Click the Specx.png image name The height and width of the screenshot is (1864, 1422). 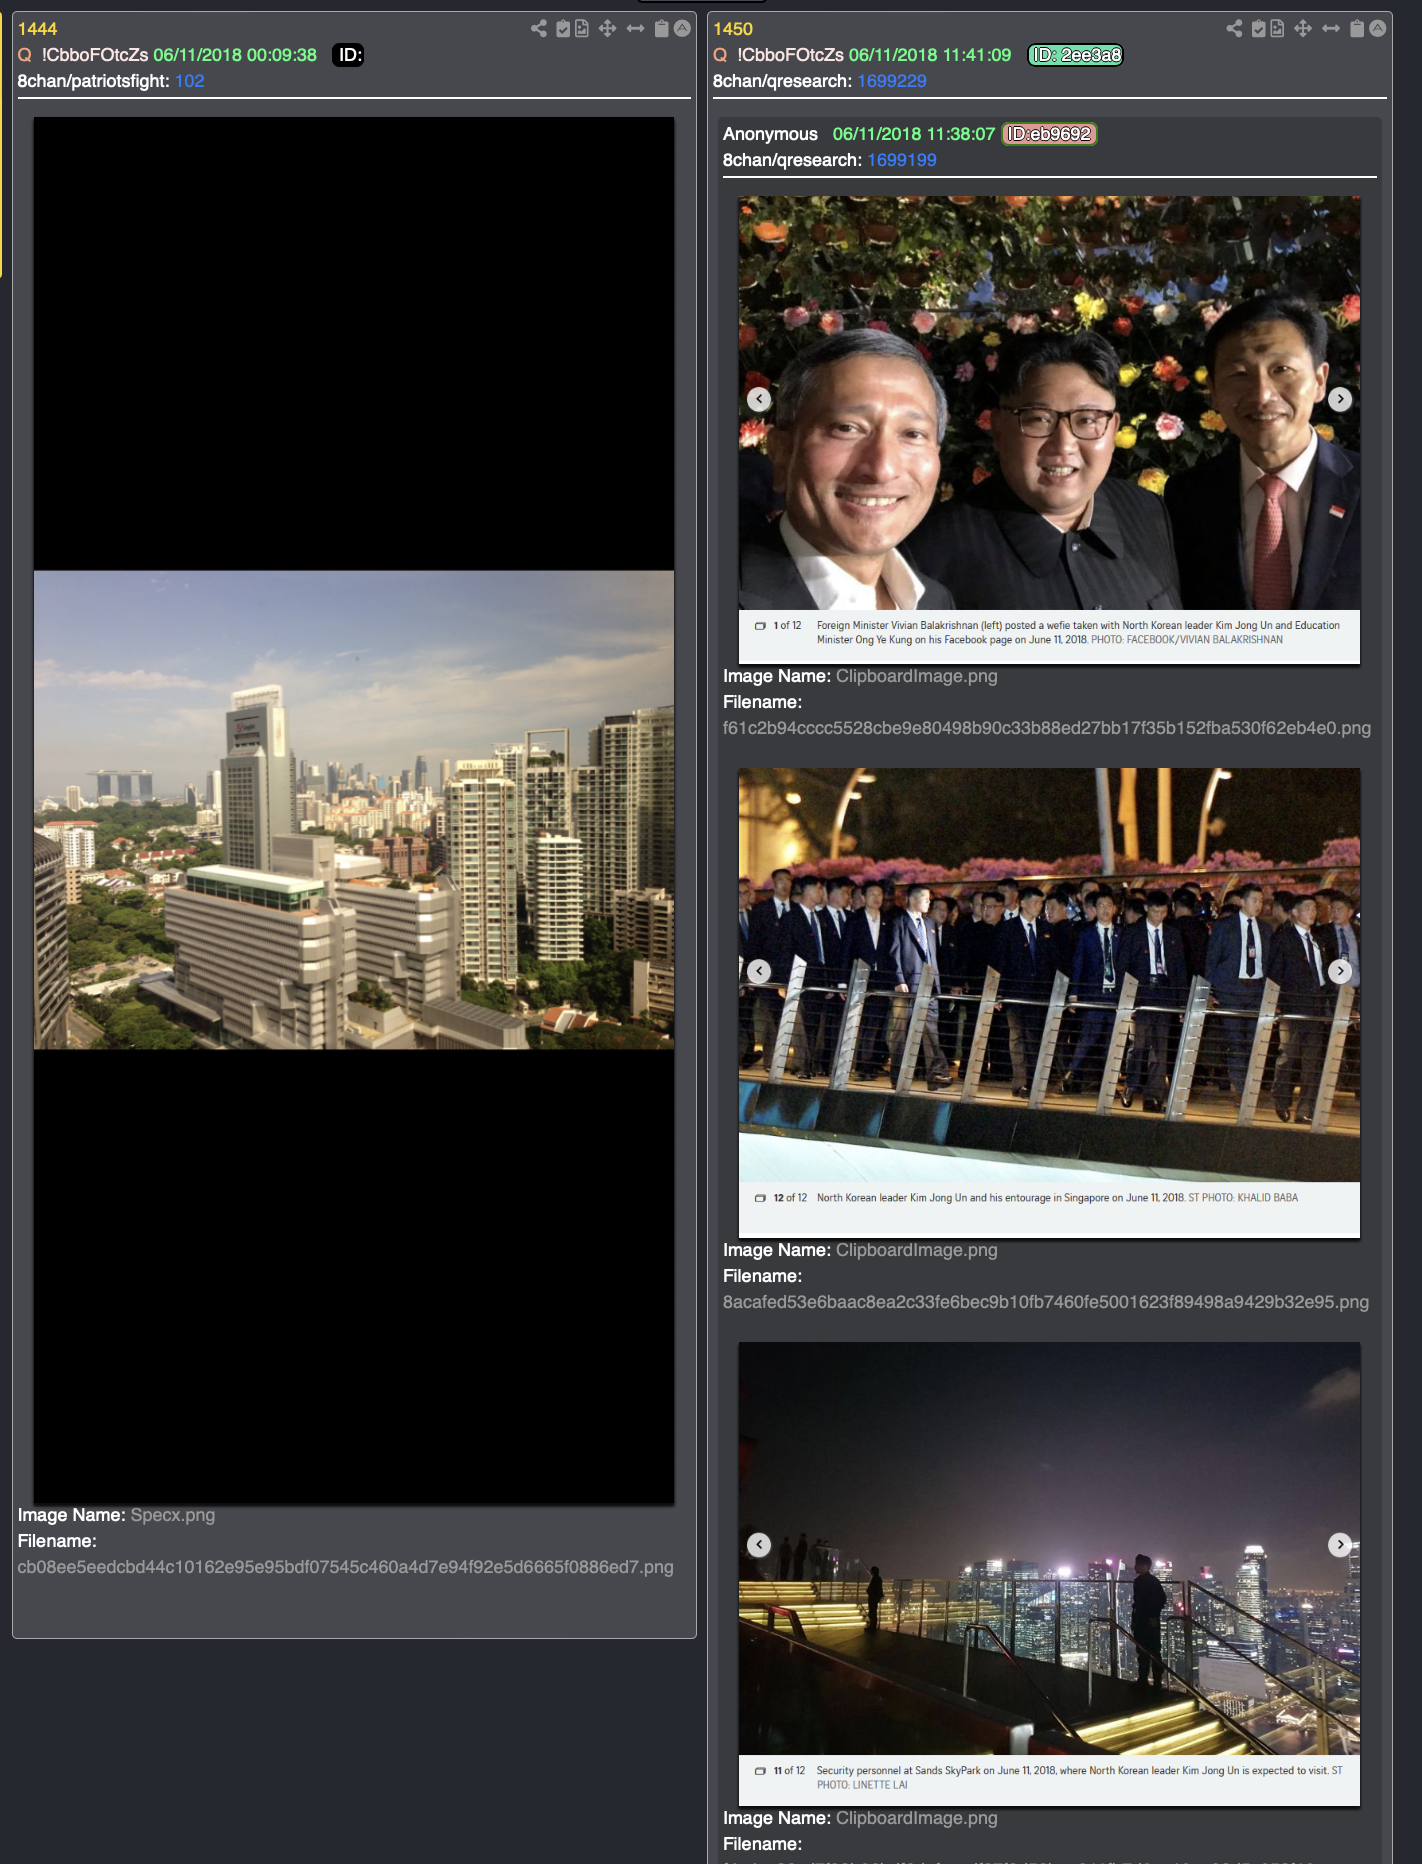173,1515
